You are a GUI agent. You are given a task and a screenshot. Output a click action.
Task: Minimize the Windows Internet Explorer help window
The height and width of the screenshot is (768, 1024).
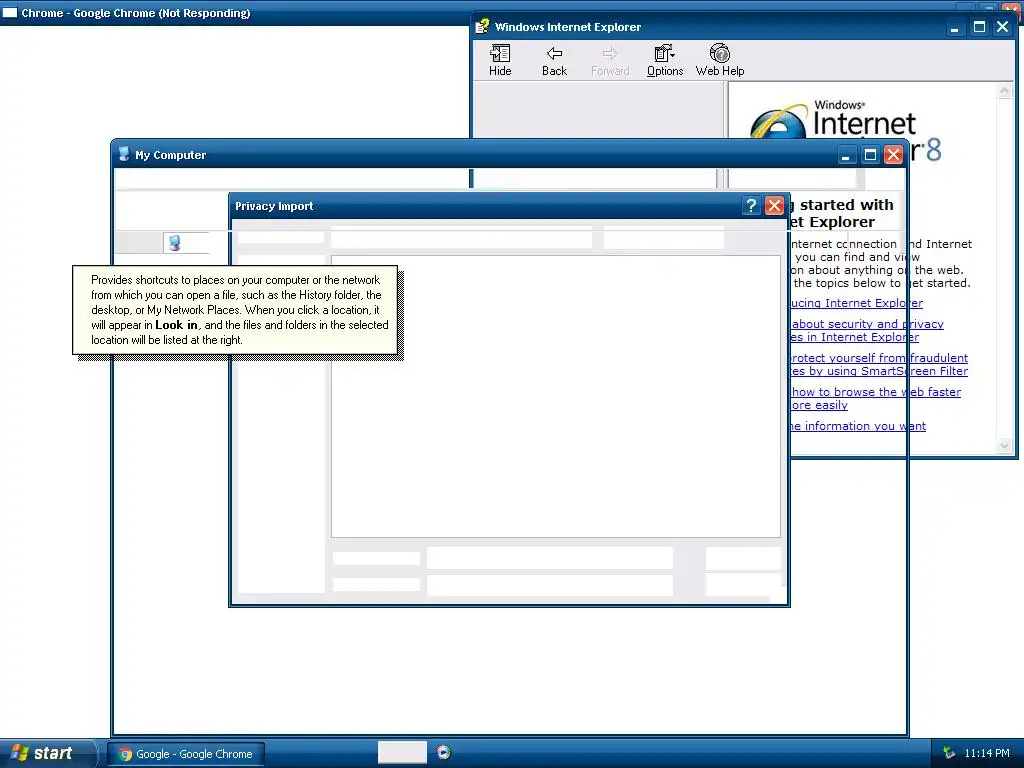955,27
